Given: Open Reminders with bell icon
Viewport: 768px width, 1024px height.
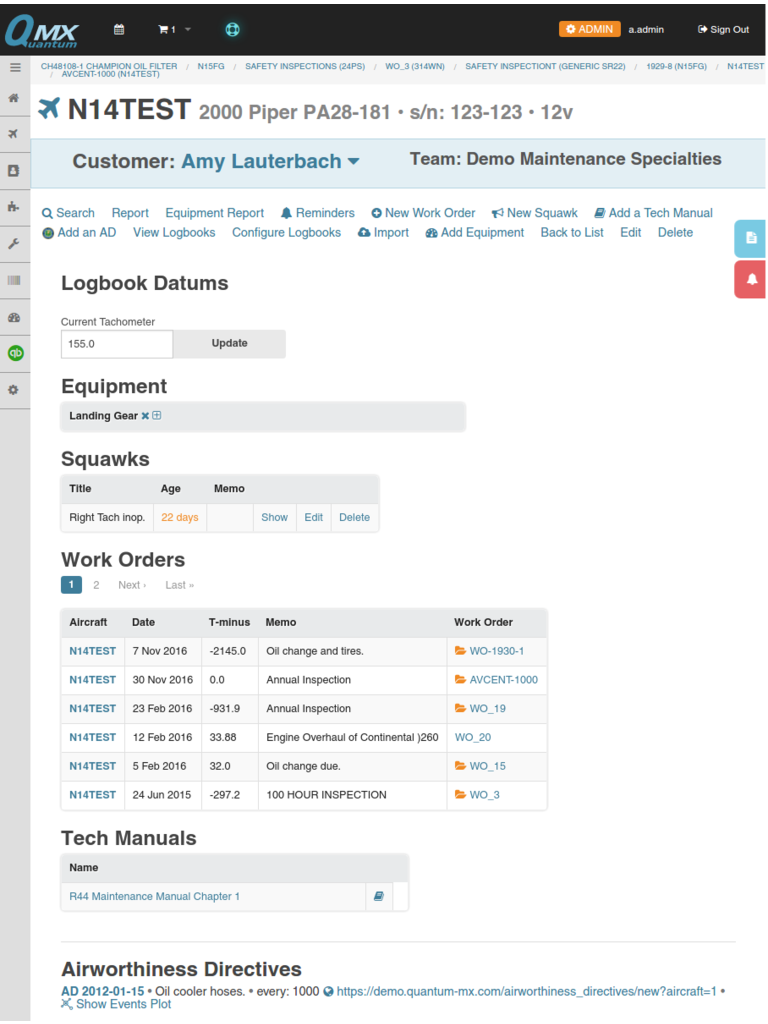Looking at the screenshot, I should coord(317,213).
